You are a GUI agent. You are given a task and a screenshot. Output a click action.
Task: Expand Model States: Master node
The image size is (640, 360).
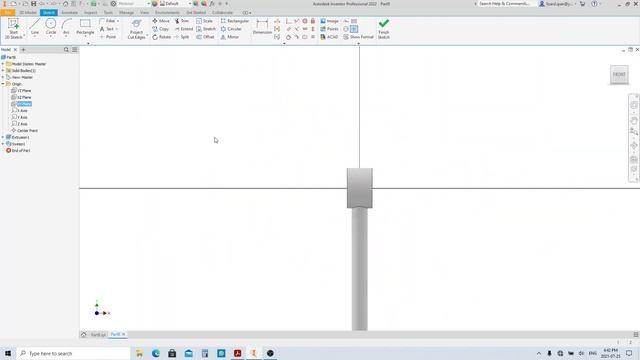click(x=3, y=64)
